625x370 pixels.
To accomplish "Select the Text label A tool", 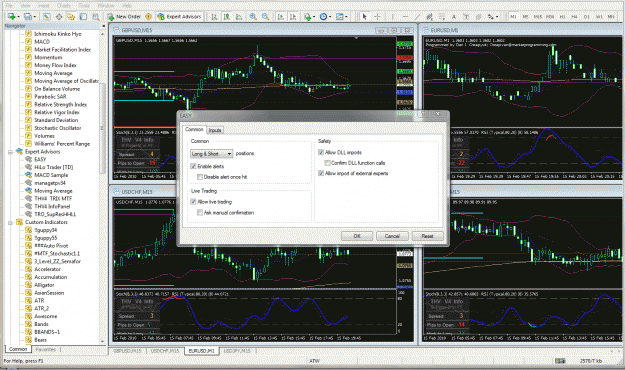I will click(454, 16).
